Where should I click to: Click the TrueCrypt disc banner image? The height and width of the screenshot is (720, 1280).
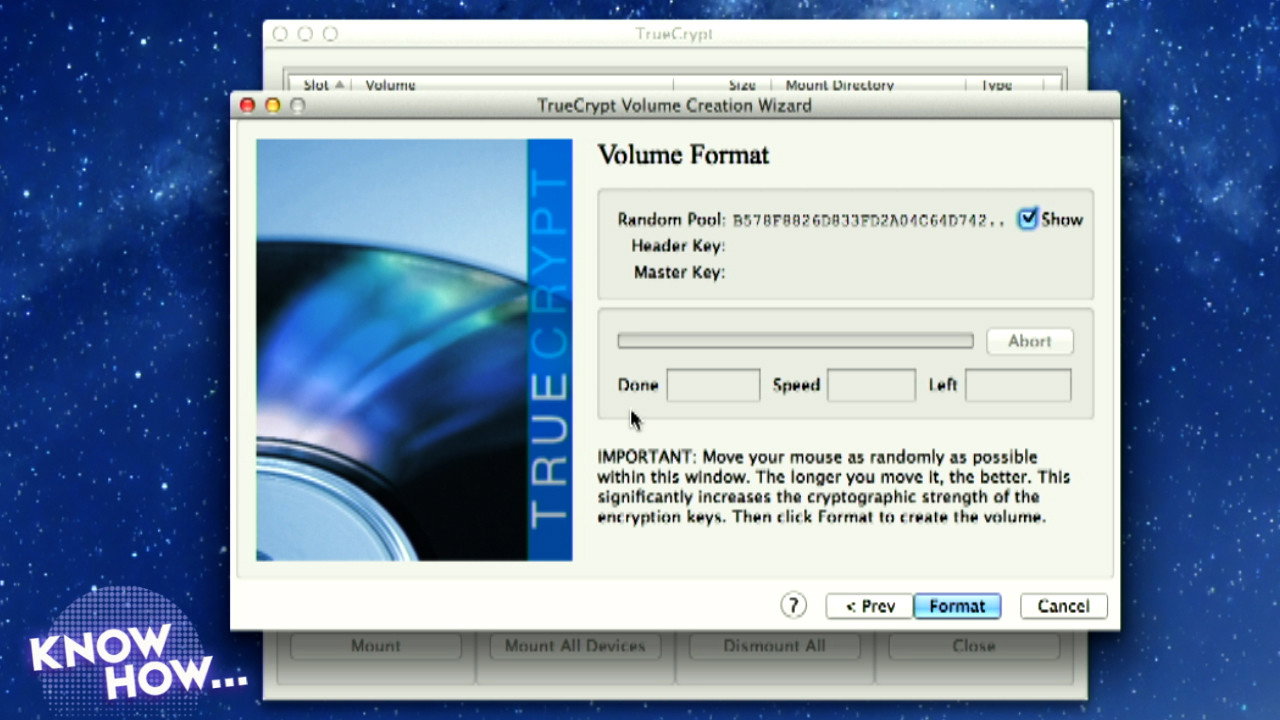(414, 349)
